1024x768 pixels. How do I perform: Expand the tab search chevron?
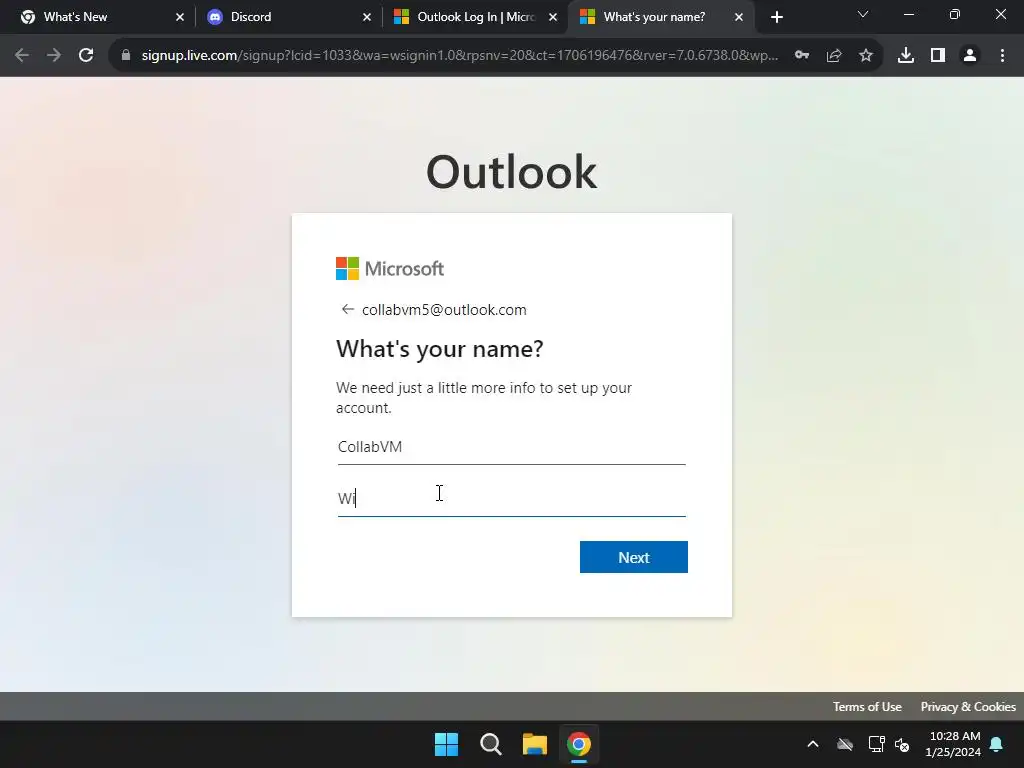click(x=863, y=14)
